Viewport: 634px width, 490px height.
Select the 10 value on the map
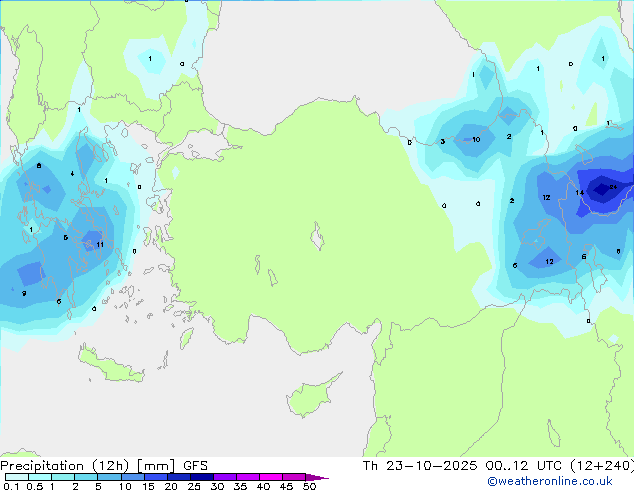click(x=476, y=139)
